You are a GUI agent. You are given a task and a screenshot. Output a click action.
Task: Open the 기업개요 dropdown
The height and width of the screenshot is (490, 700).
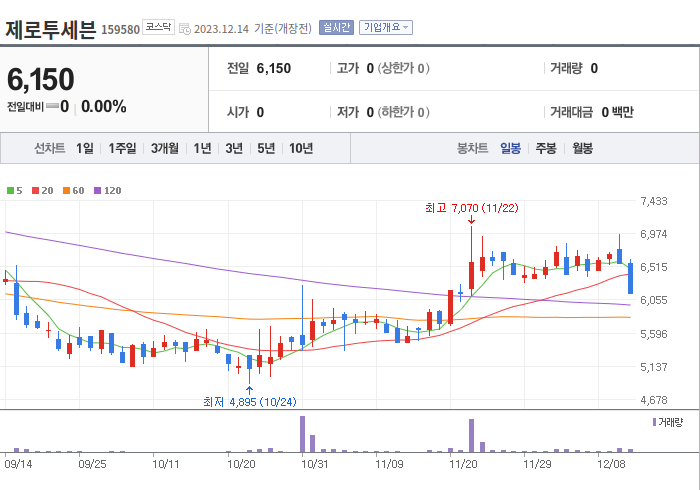pyautogui.click(x=386, y=28)
